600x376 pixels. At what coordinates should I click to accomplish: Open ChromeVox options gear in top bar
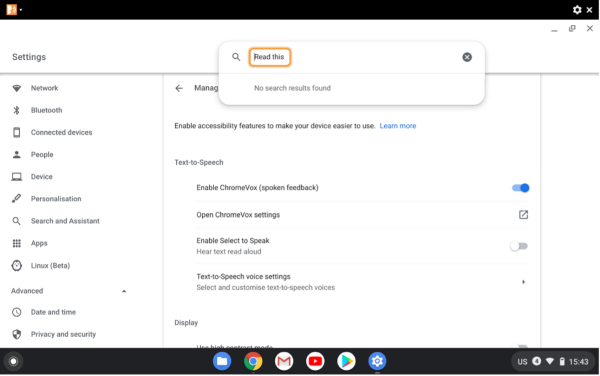click(577, 10)
